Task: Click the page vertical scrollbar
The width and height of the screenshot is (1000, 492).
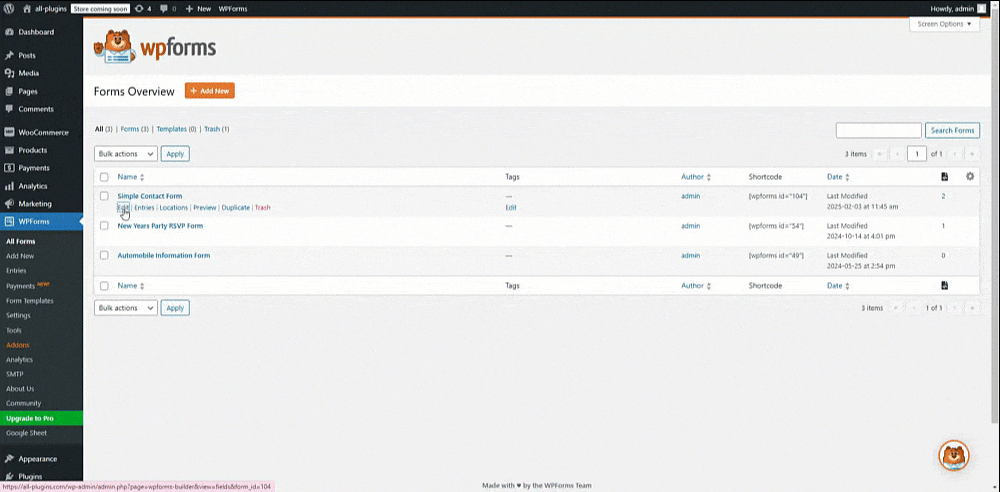Action: pyautogui.click(x=996, y=217)
